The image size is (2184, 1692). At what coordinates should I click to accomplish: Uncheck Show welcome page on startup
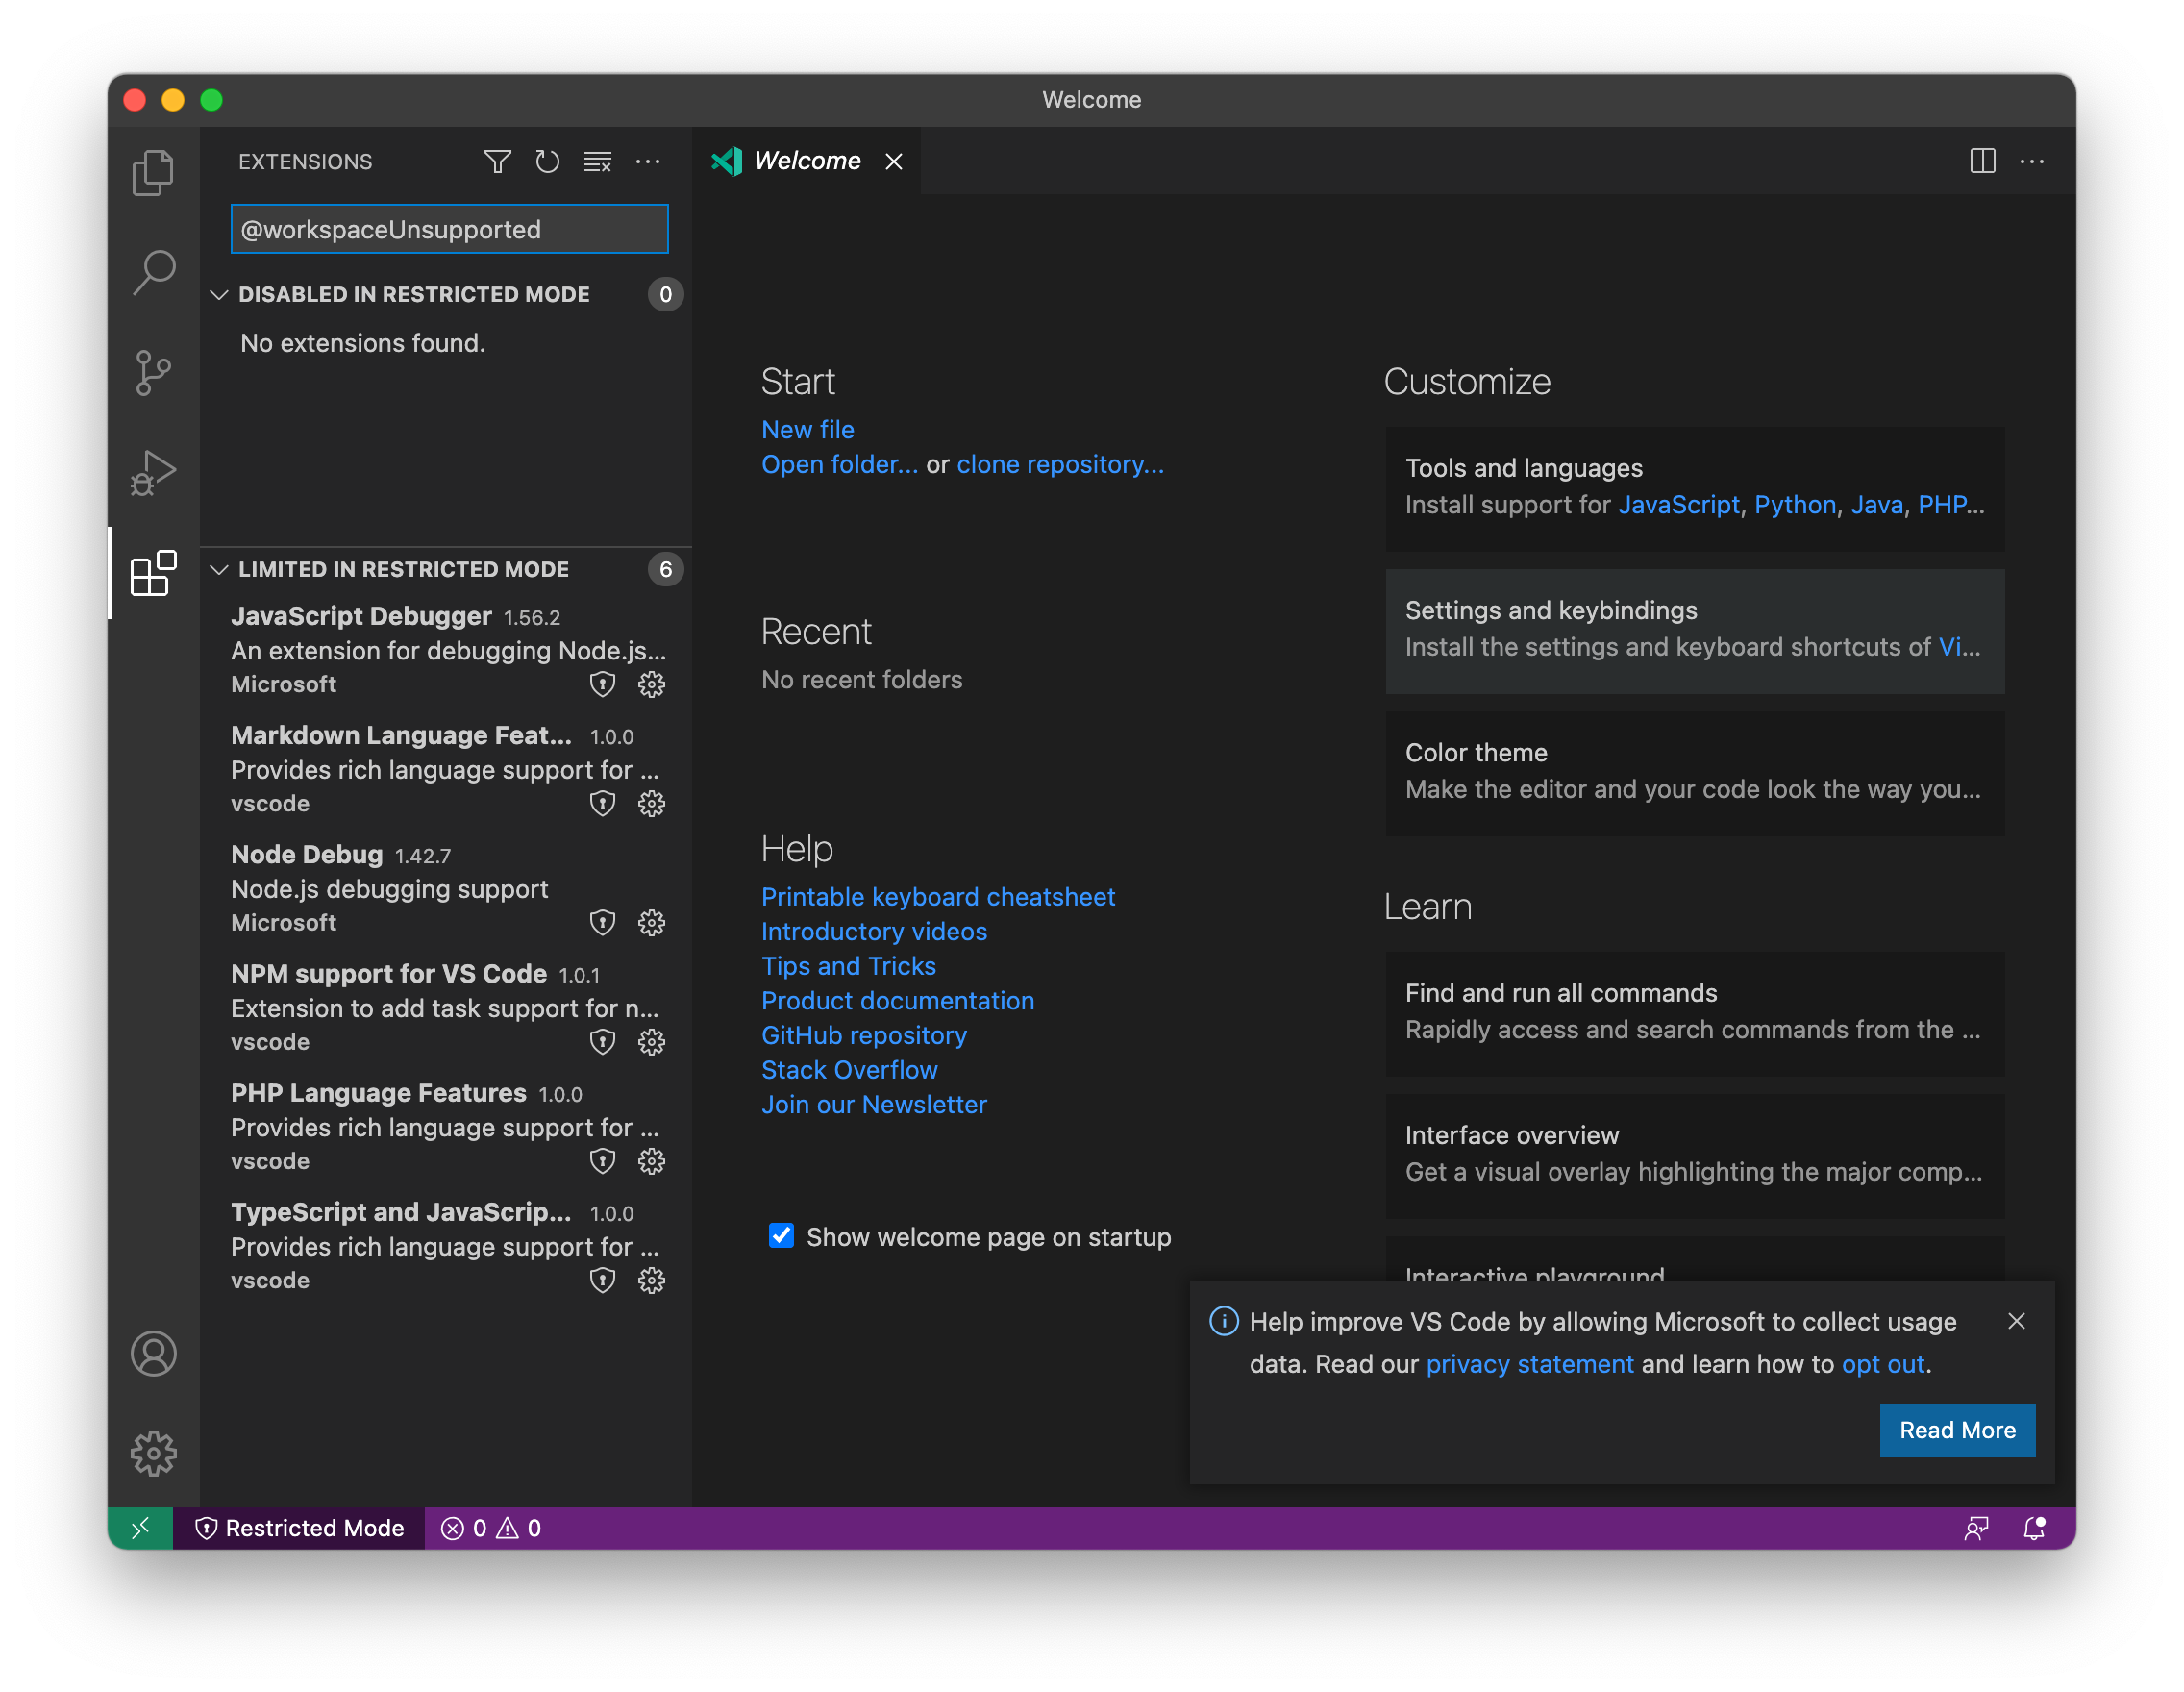click(x=780, y=1236)
